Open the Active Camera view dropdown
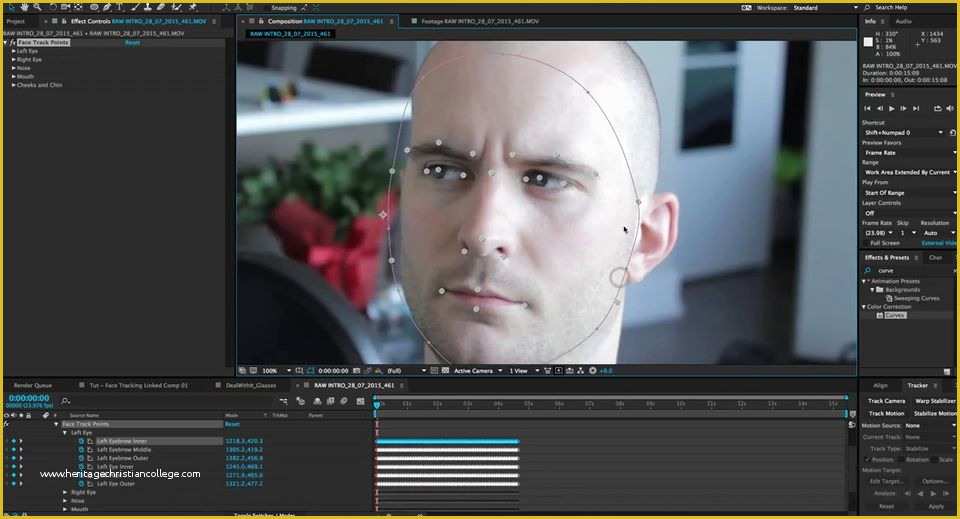960x519 pixels. 478,370
